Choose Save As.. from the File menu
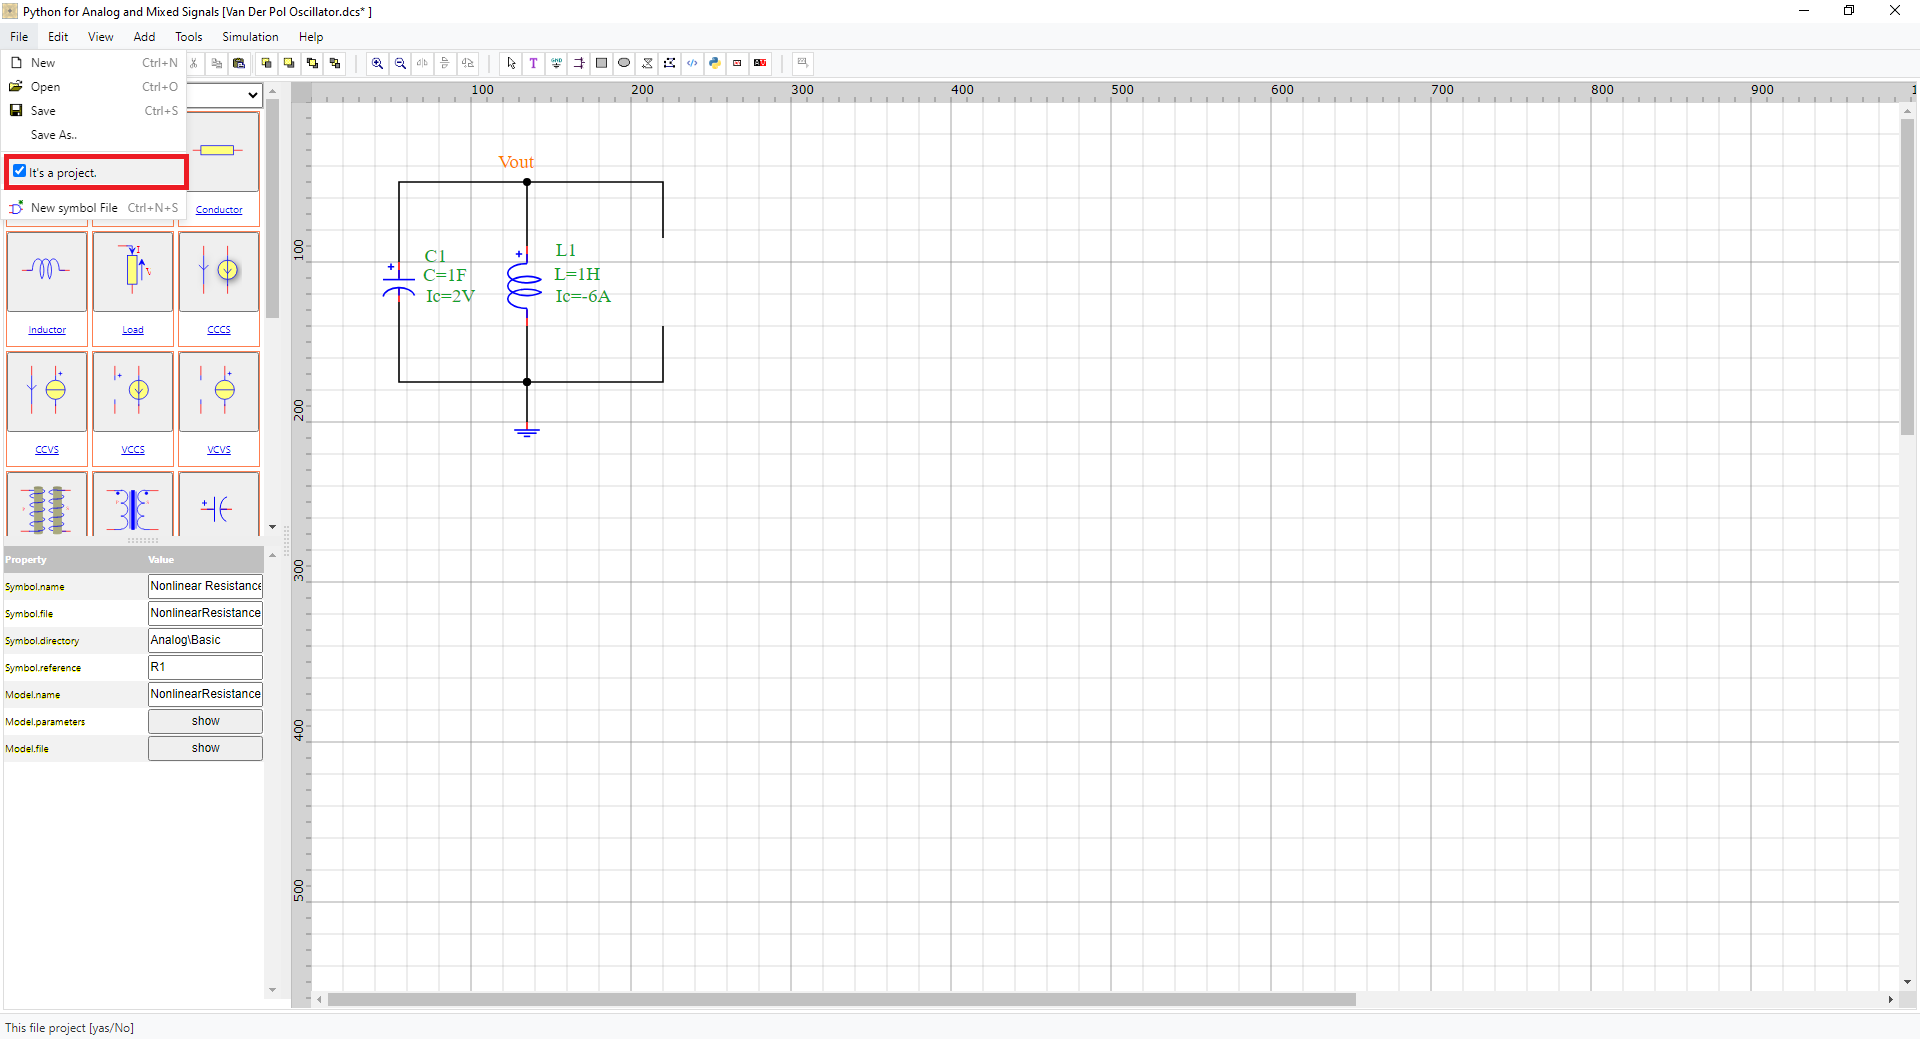Screen dimensions: 1920x1039 click(x=94, y=135)
